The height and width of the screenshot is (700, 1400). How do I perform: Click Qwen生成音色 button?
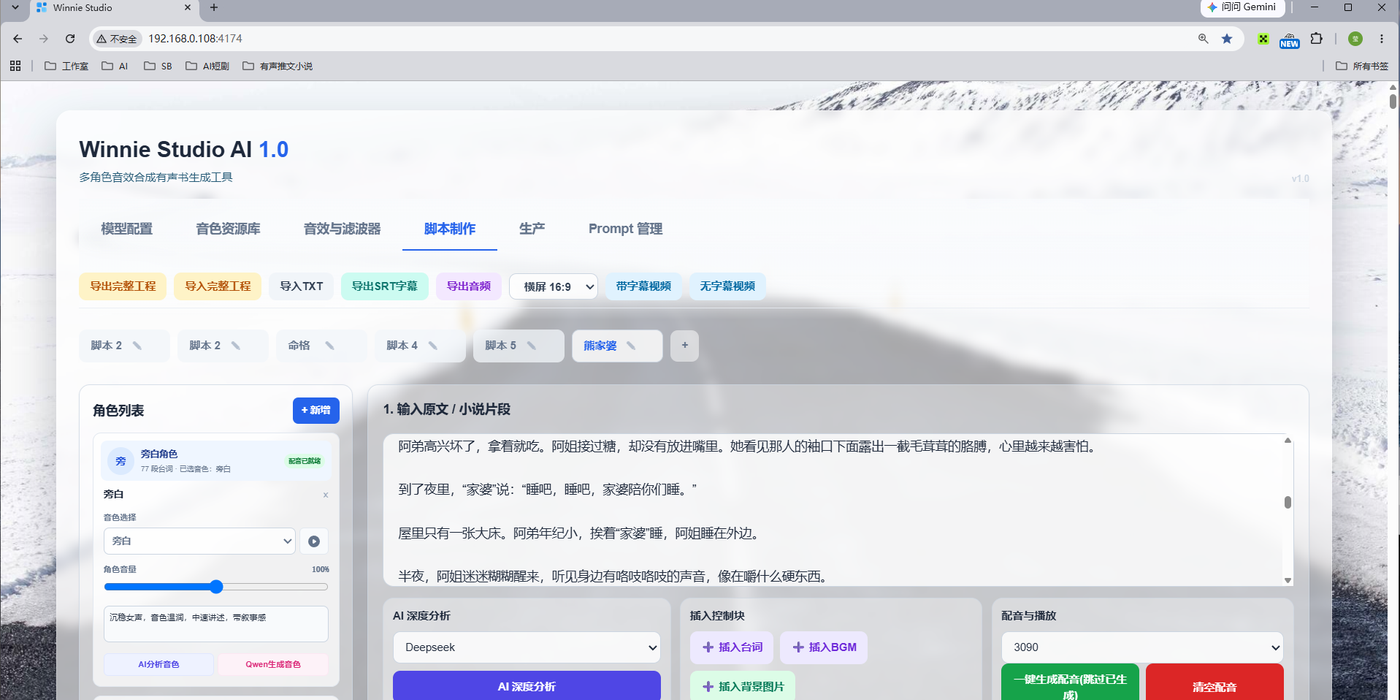tap(273, 664)
